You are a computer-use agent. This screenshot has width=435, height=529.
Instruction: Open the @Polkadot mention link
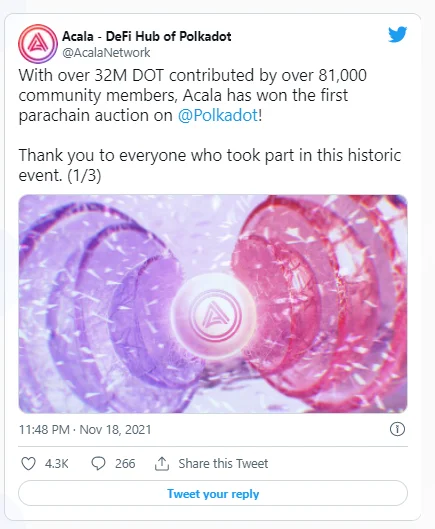point(218,115)
